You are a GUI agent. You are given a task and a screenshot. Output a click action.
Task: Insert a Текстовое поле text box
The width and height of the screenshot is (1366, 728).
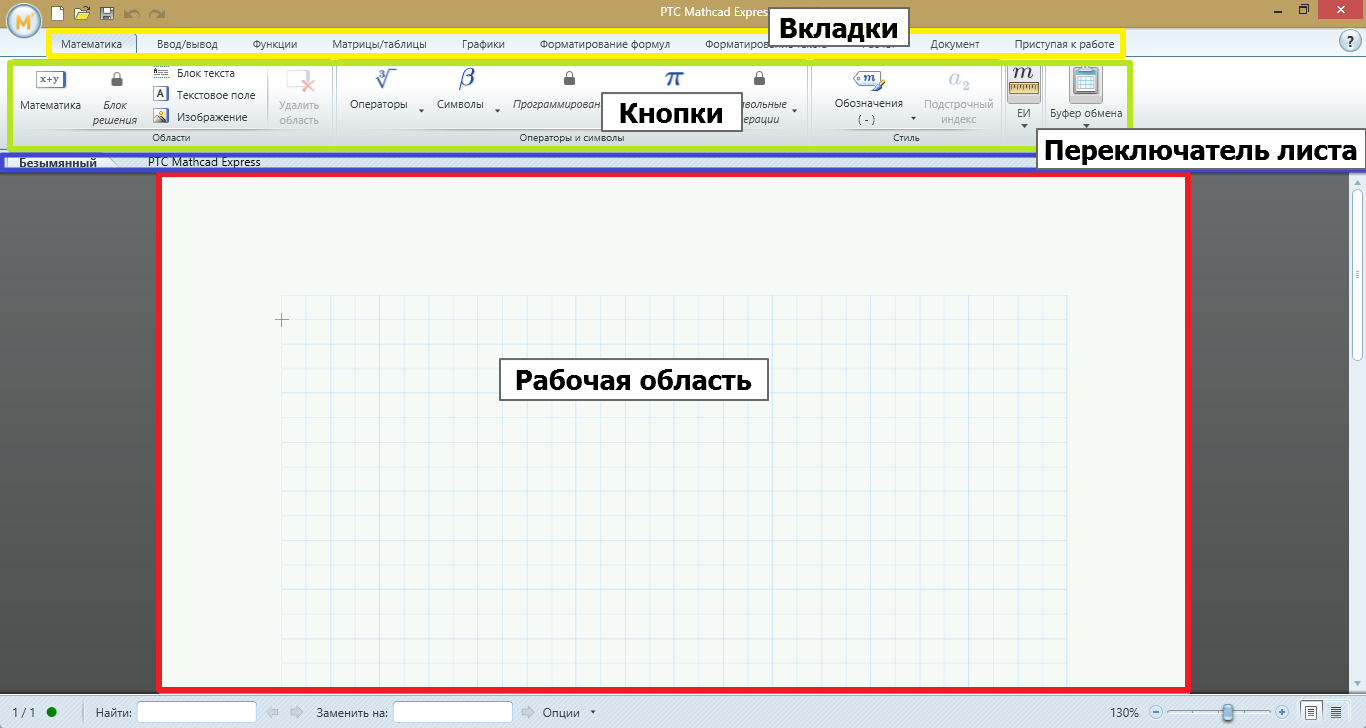(204, 95)
